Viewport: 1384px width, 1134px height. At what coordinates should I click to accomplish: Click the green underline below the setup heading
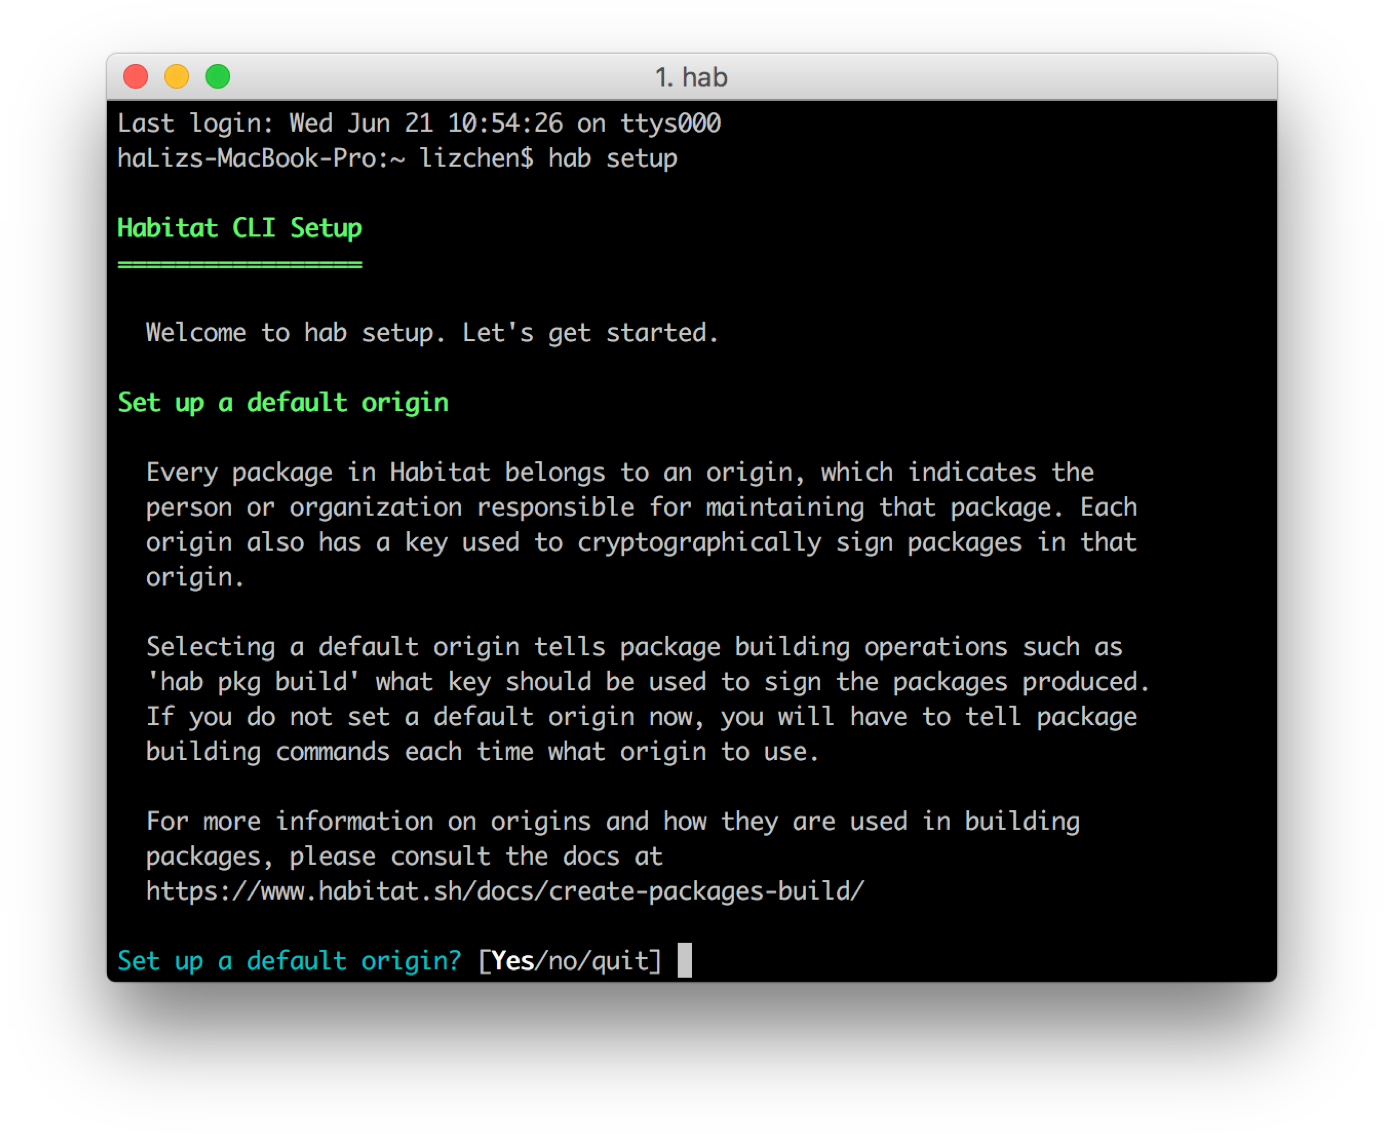click(239, 262)
